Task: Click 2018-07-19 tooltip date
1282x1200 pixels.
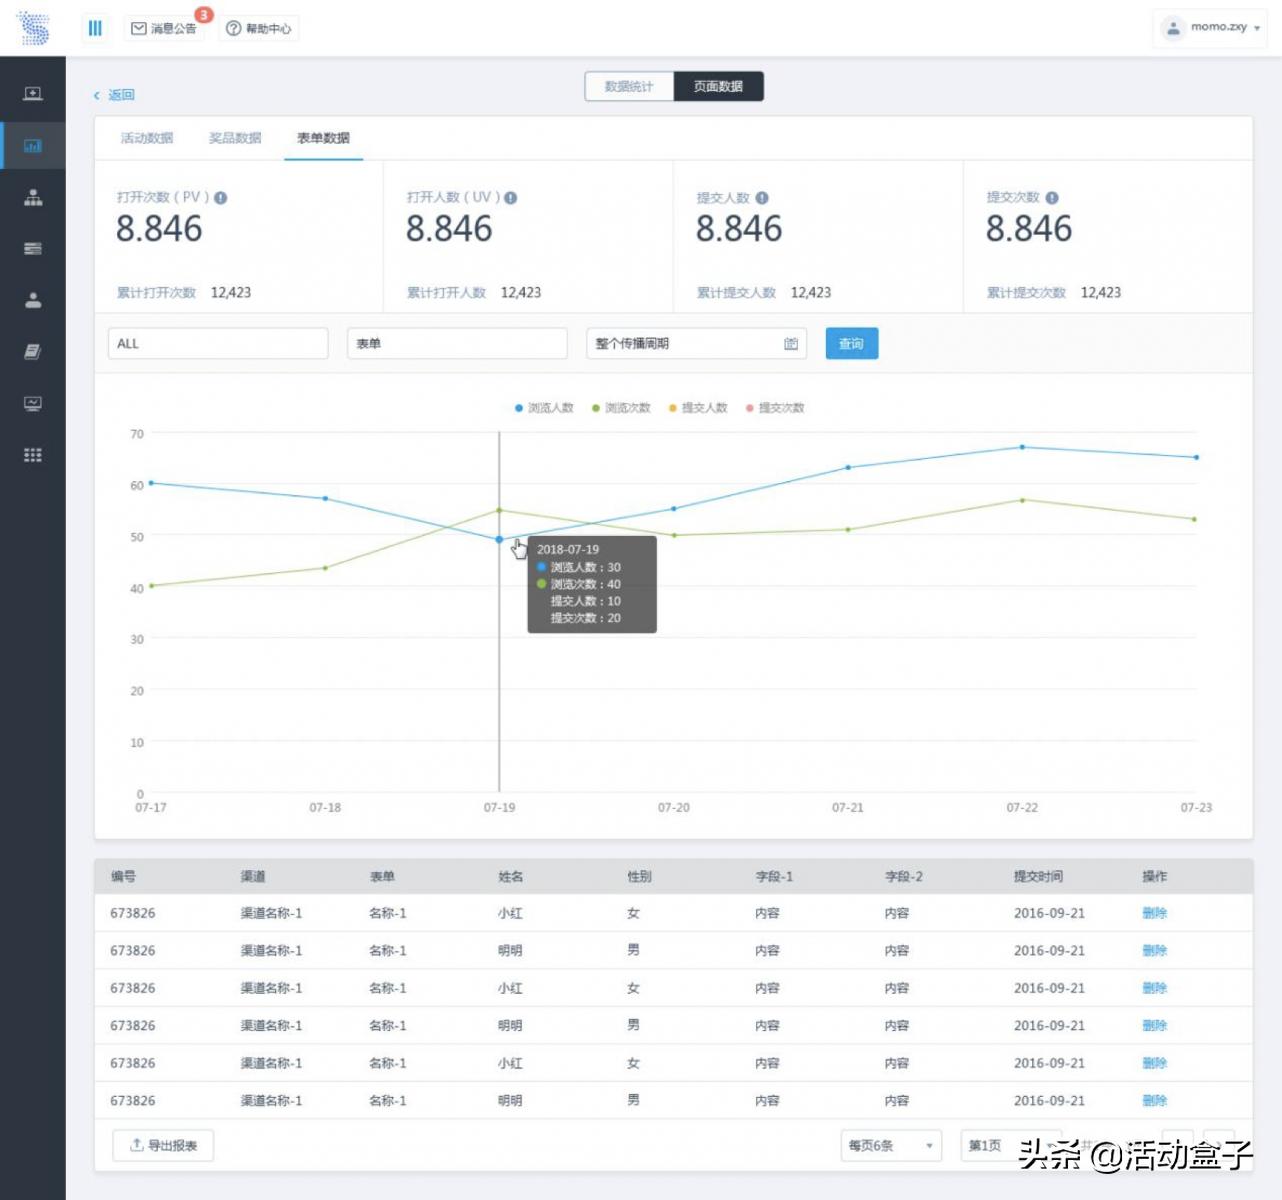Action: click(x=568, y=549)
